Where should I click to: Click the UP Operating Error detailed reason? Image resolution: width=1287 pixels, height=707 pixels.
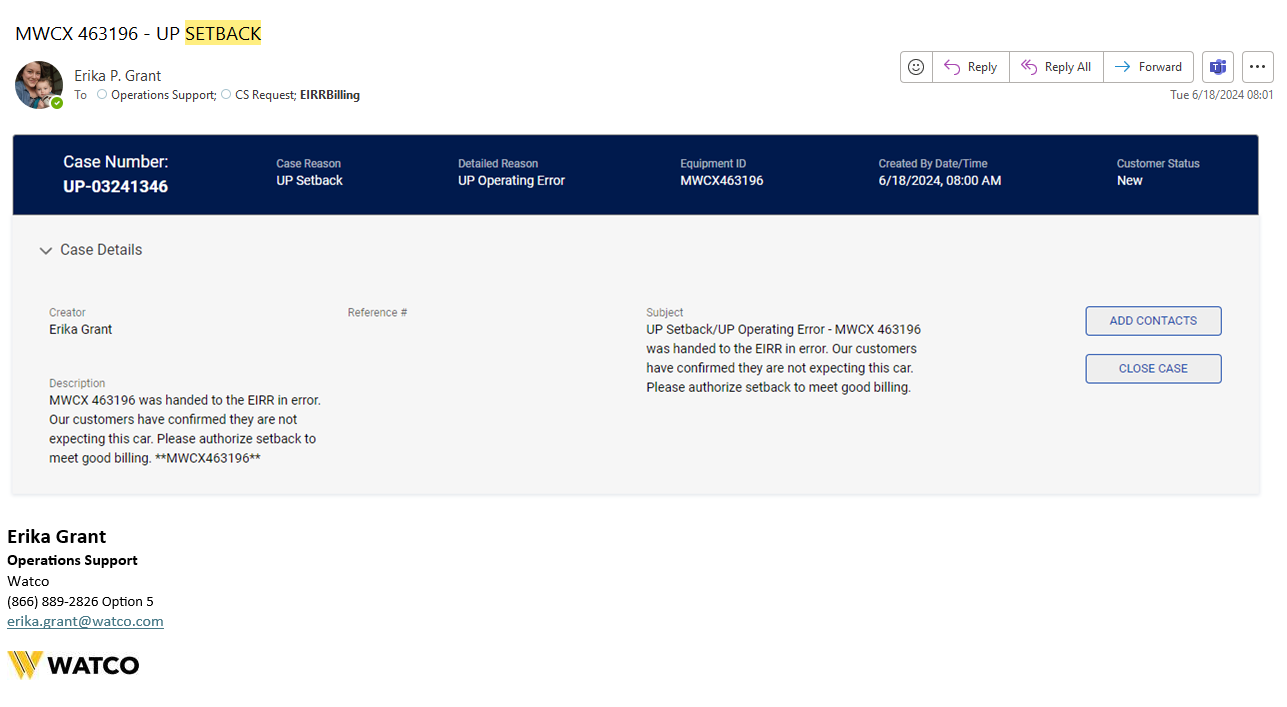(511, 181)
